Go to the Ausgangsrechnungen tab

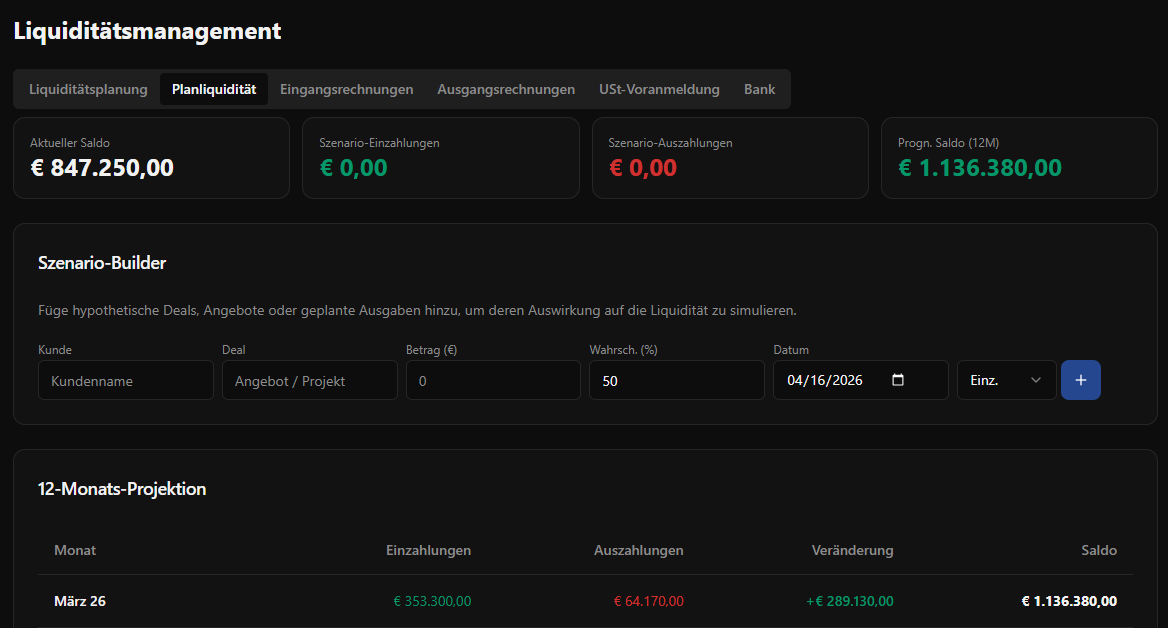(x=506, y=89)
